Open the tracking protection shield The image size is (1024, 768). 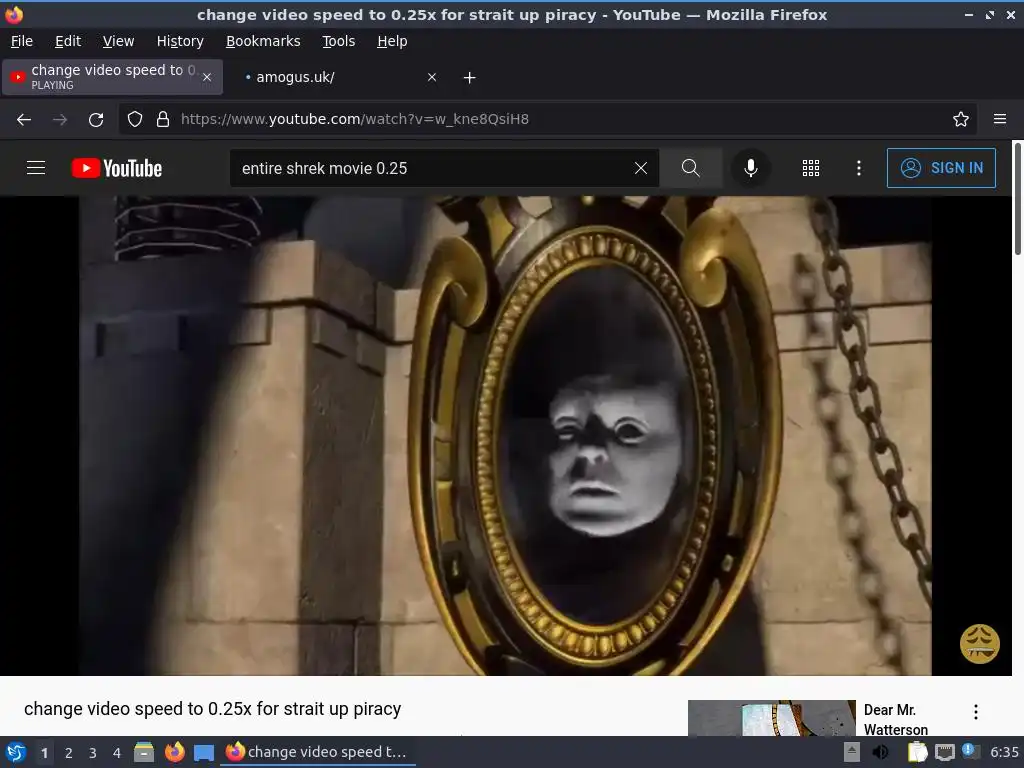click(x=135, y=119)
